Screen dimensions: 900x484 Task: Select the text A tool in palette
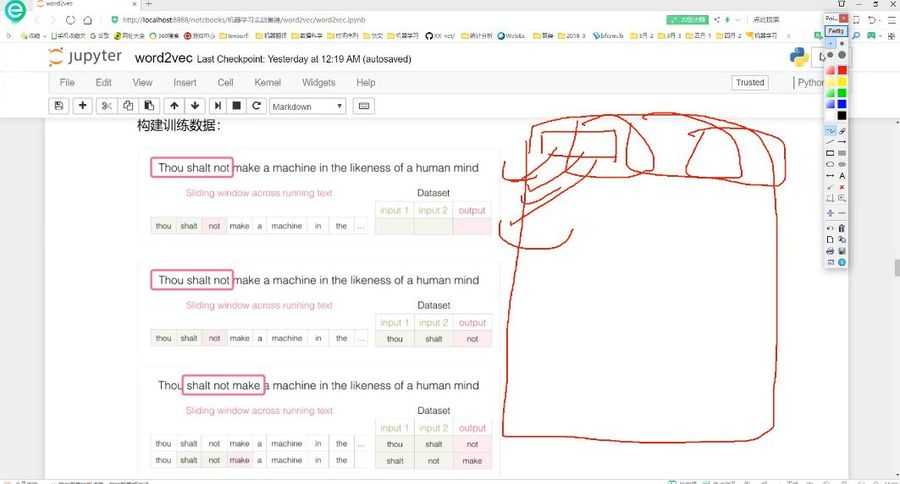pos(841,176)
